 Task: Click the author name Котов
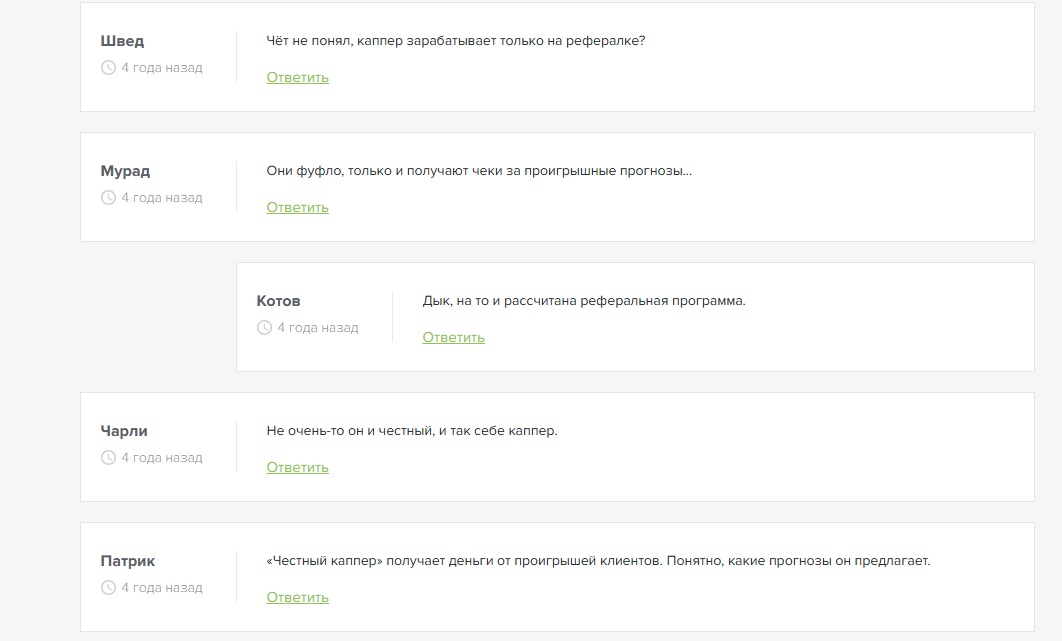click(278, 301)
